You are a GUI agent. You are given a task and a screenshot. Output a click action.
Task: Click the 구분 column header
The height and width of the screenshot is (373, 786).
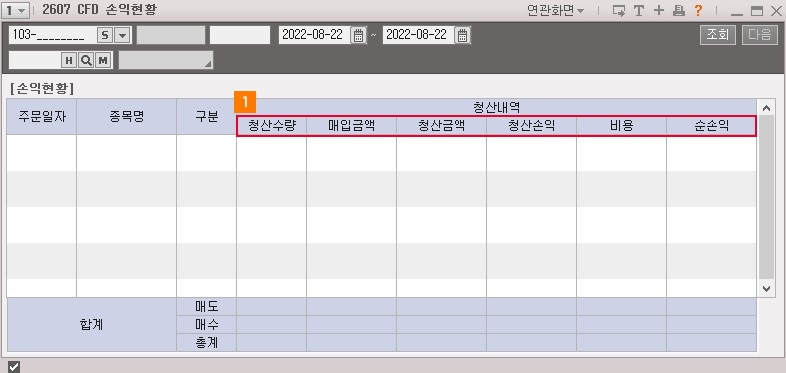[x=207, y=117]
